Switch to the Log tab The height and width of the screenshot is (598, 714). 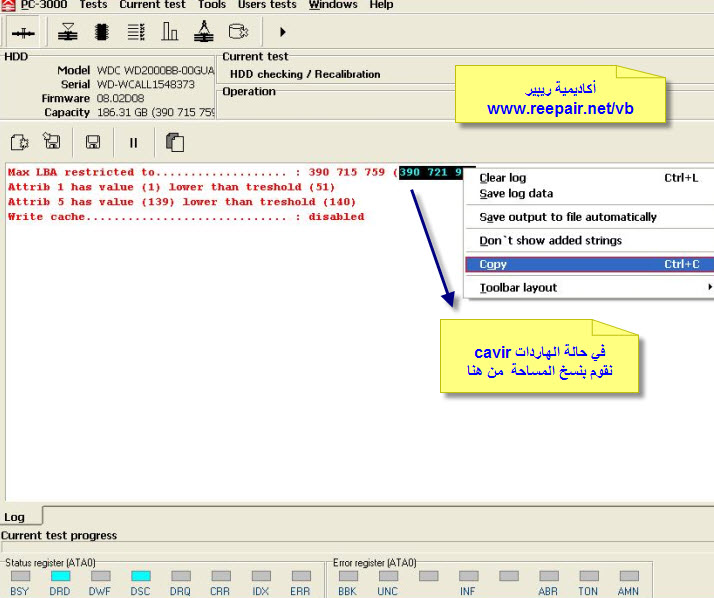[21, 517]
